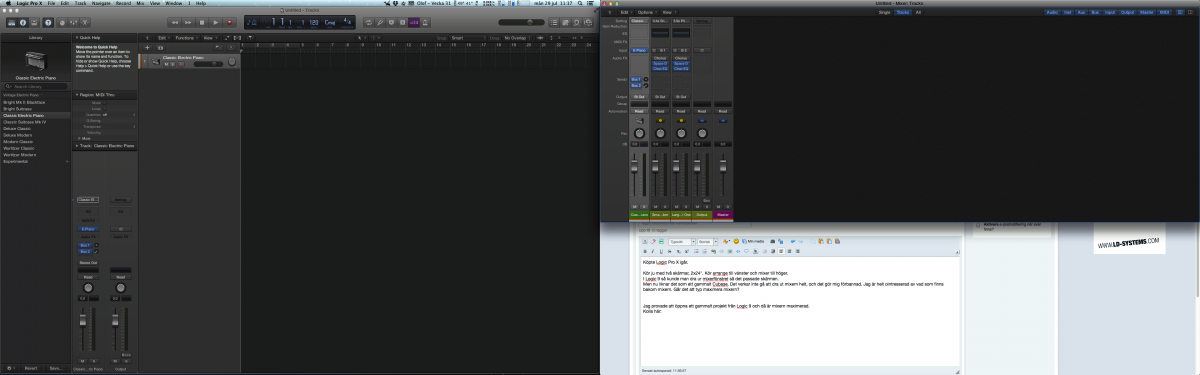Screen dimensions: 1200x375
Task: Open the Navigate menu
Action: [x=101, y=3]
